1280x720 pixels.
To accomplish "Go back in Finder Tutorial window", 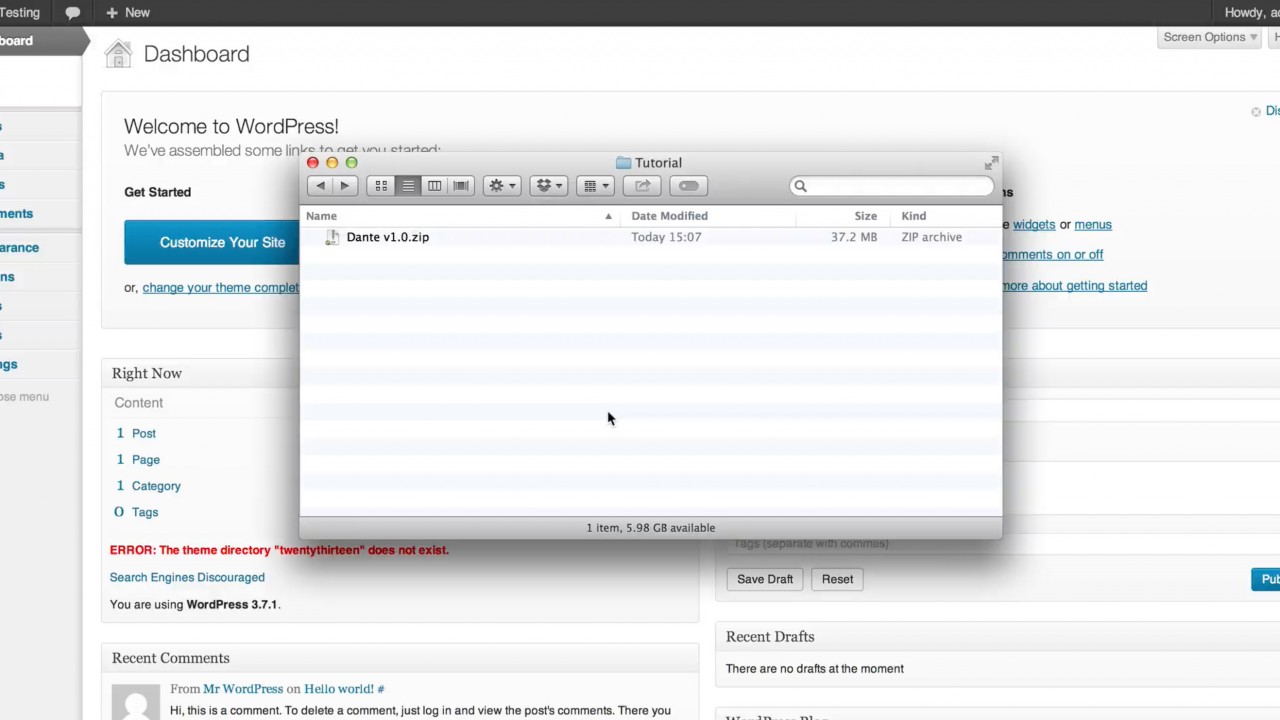I will click(x=320, y=186).
